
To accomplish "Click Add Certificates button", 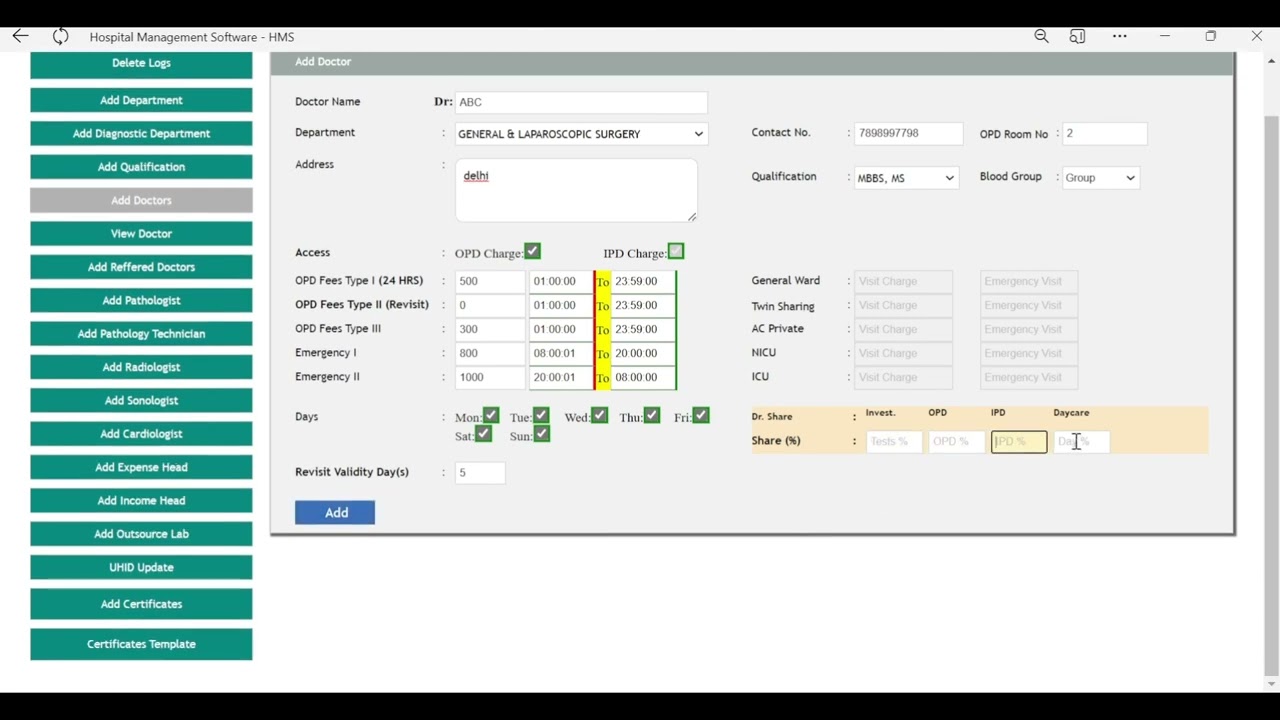I will [141, 604].
